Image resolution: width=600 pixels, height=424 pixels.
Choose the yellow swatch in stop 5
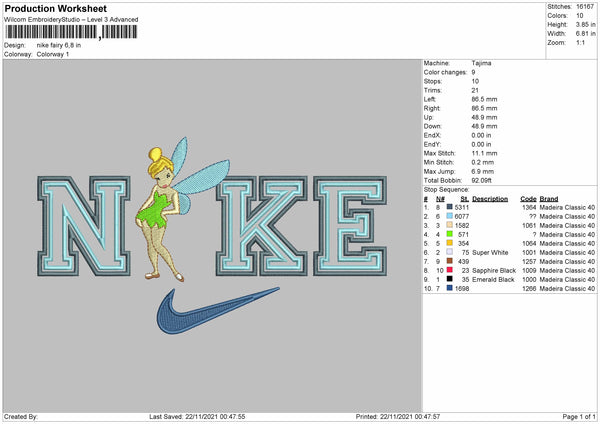450,243
